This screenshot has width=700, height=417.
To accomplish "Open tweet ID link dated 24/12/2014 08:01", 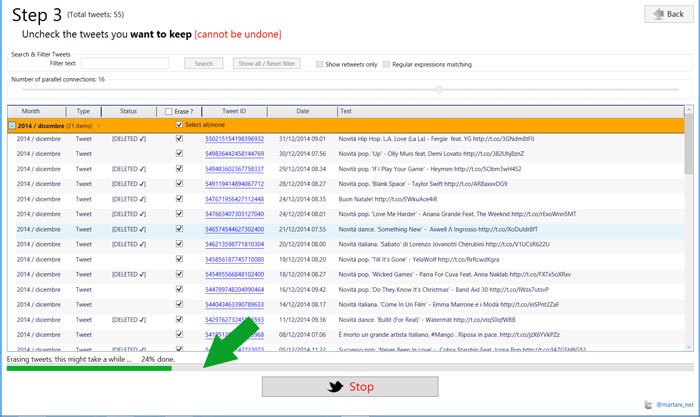I will (x=234, y=214).
